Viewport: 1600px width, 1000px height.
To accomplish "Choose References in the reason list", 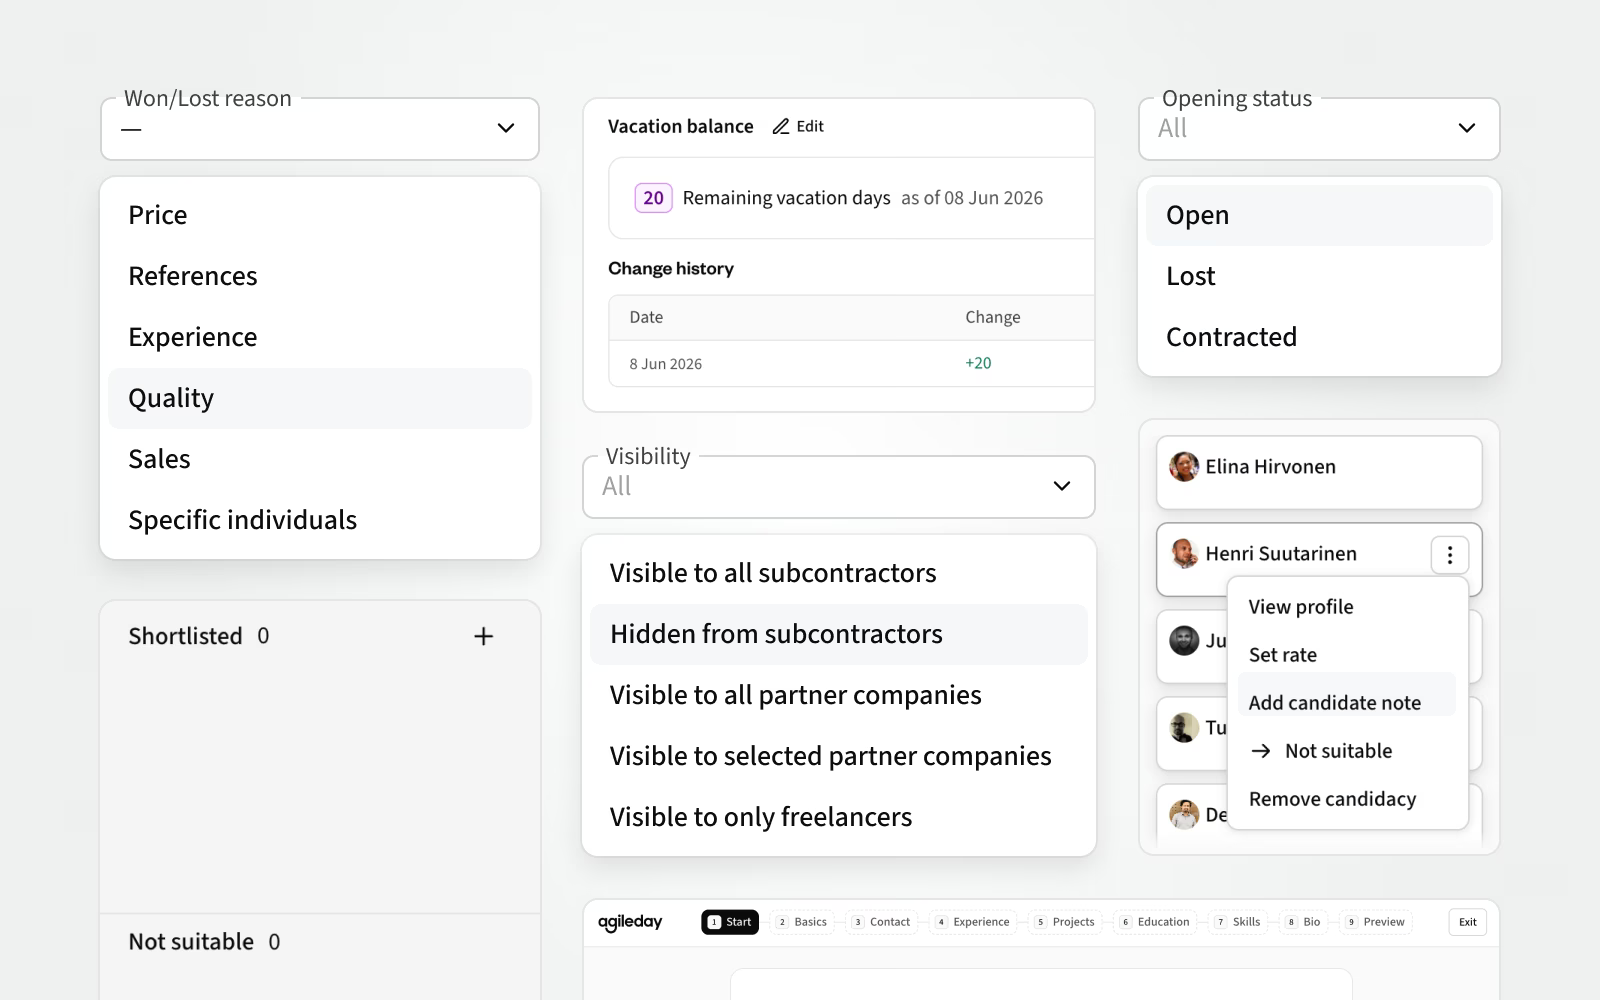I will pos(320,276).
